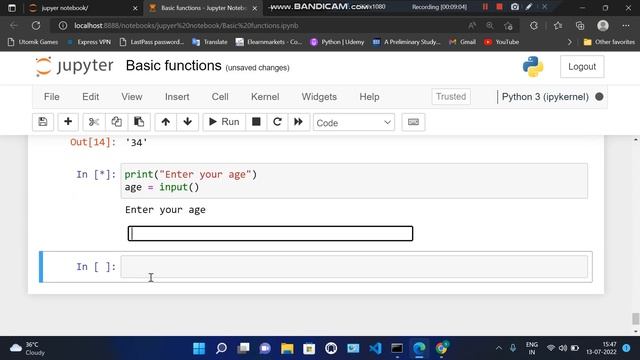Open Microsoft Edge from taskbar
640x360 pixels.
pos(419,348)
